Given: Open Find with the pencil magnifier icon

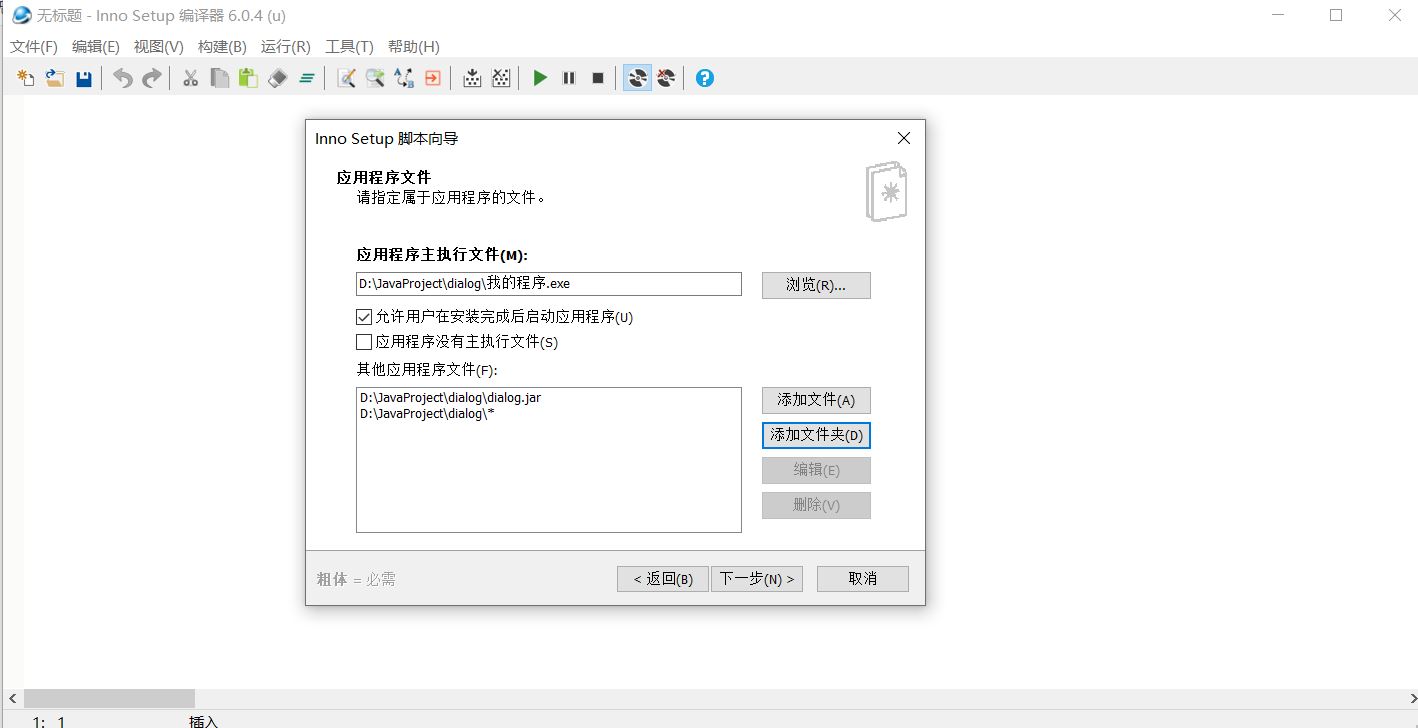Looking at the screenshot, I should click(346, 78).
